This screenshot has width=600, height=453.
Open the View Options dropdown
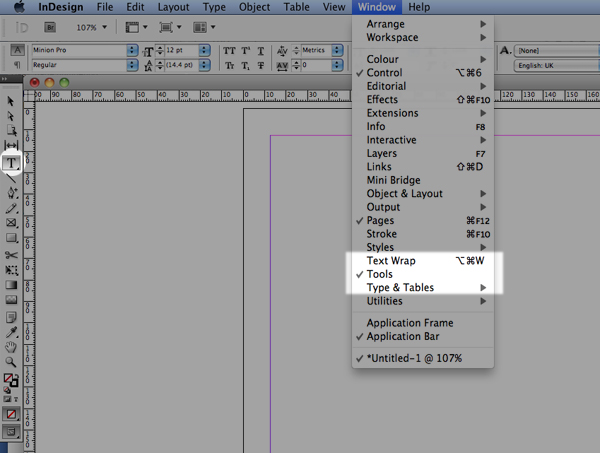coord(137,27)
